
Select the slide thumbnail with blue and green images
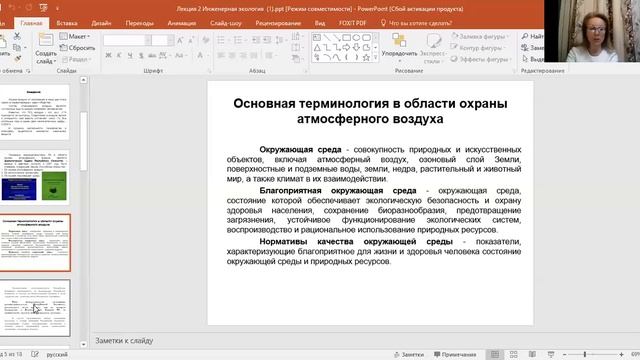point(35,178)
